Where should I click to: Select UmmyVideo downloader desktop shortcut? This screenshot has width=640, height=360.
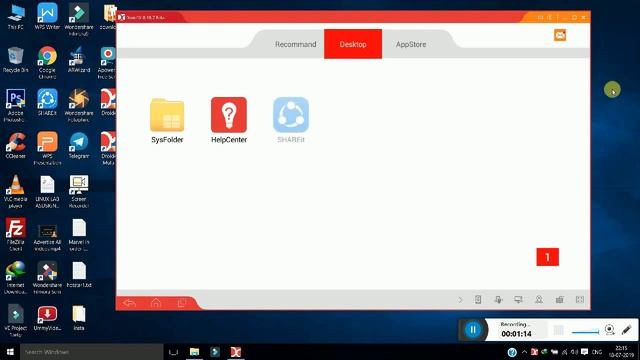[47, 318]
